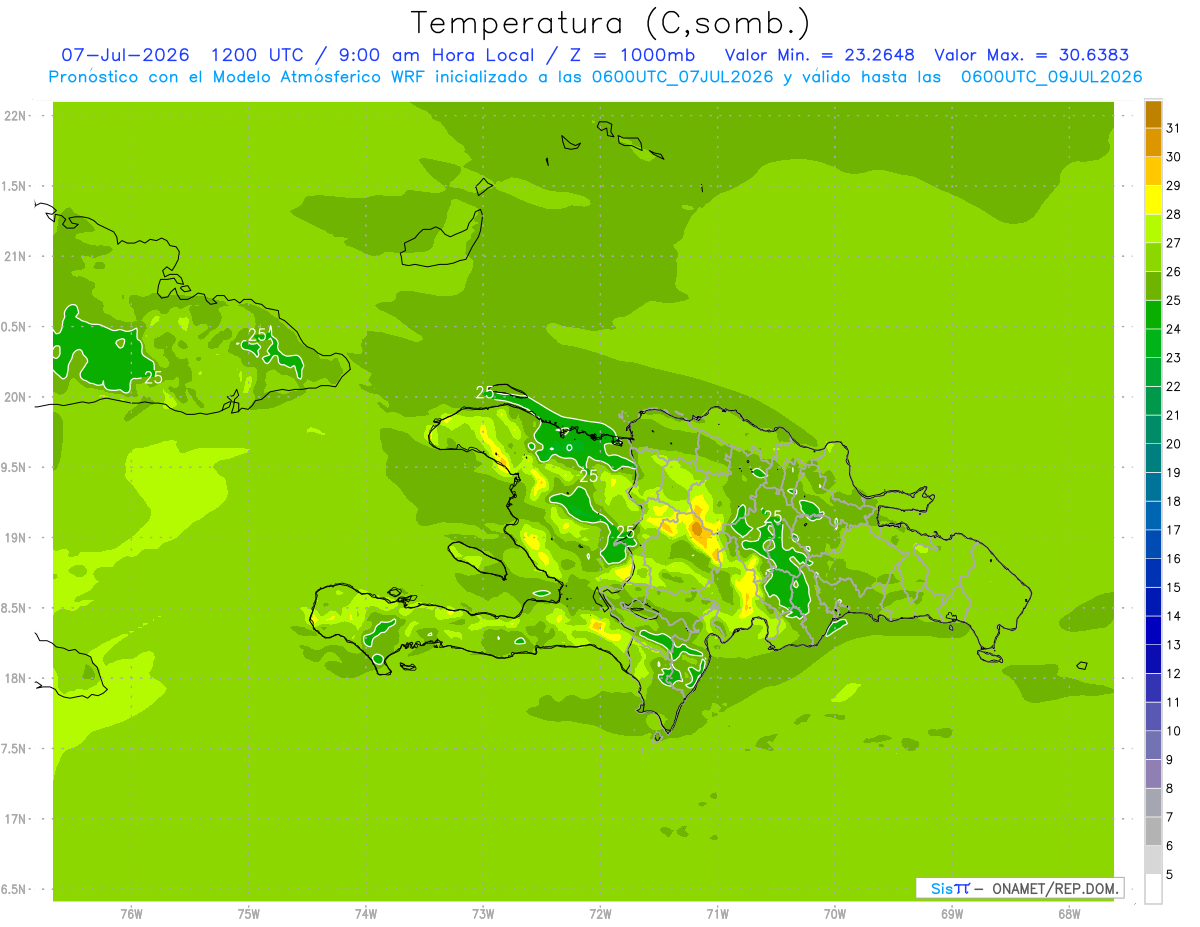Click the Valor Min. = 23.2648 text
Screen dimensions: 1200x927
pos(819,55)
